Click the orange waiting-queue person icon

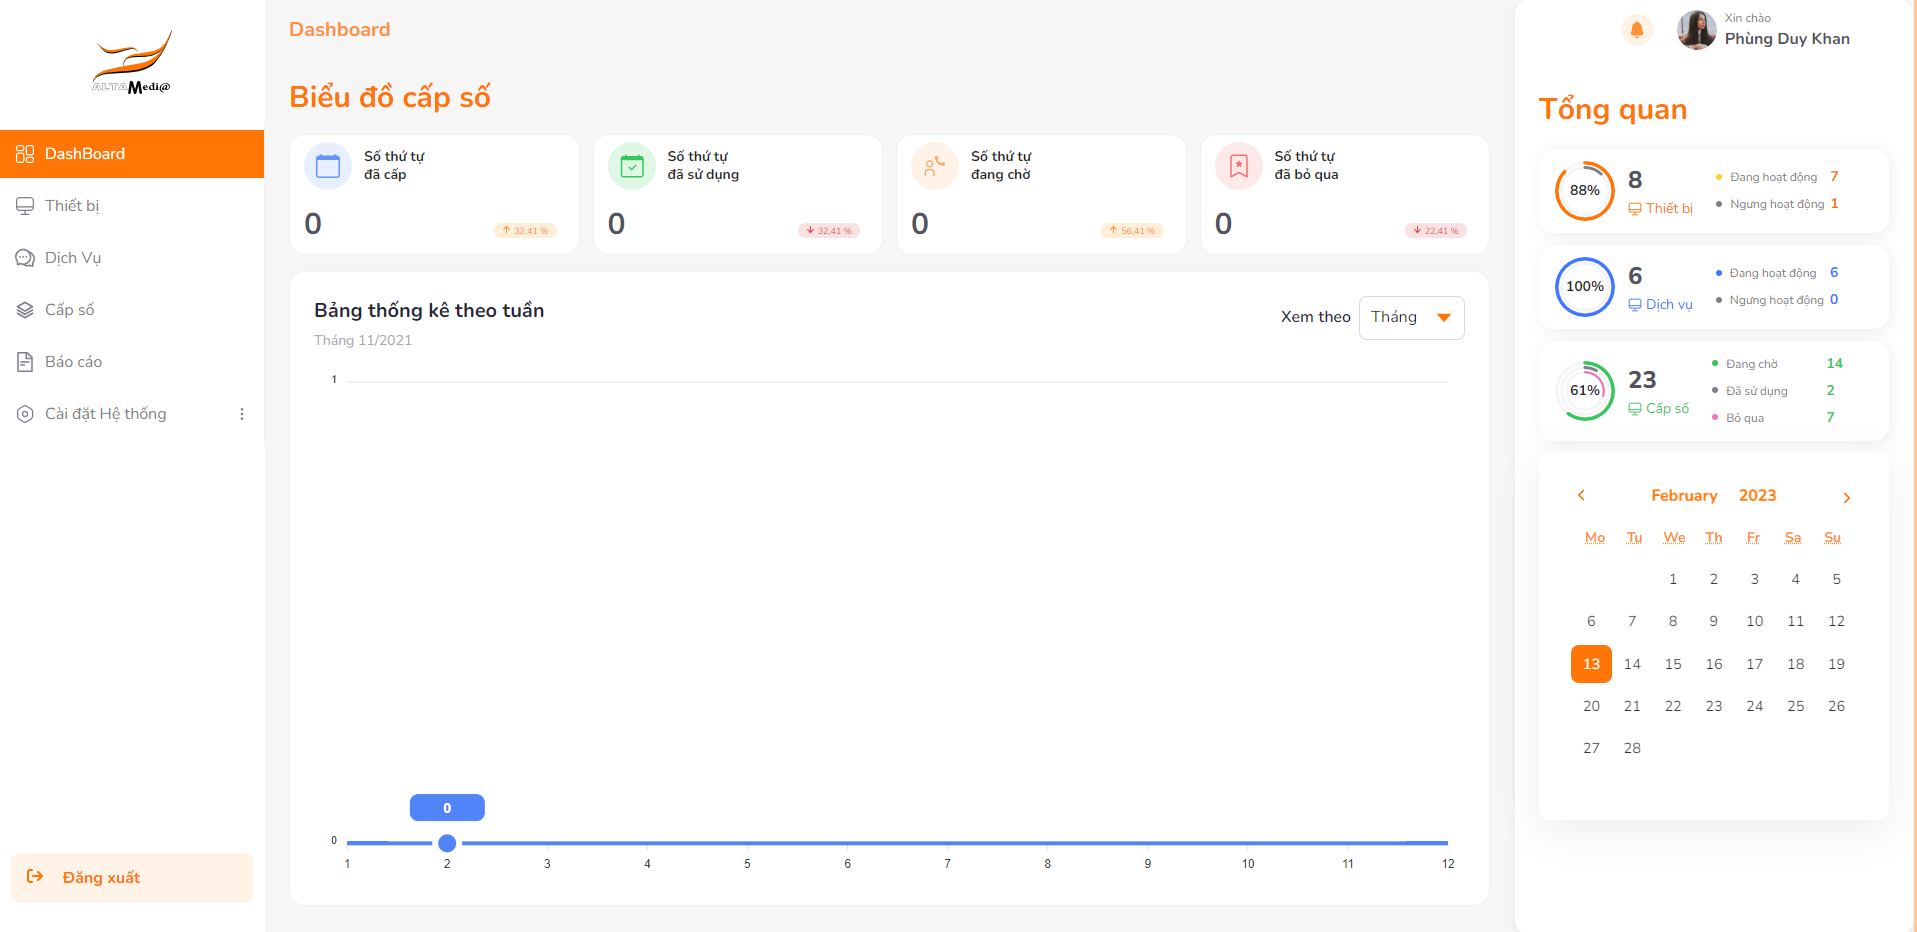click(x=935, y=166)
